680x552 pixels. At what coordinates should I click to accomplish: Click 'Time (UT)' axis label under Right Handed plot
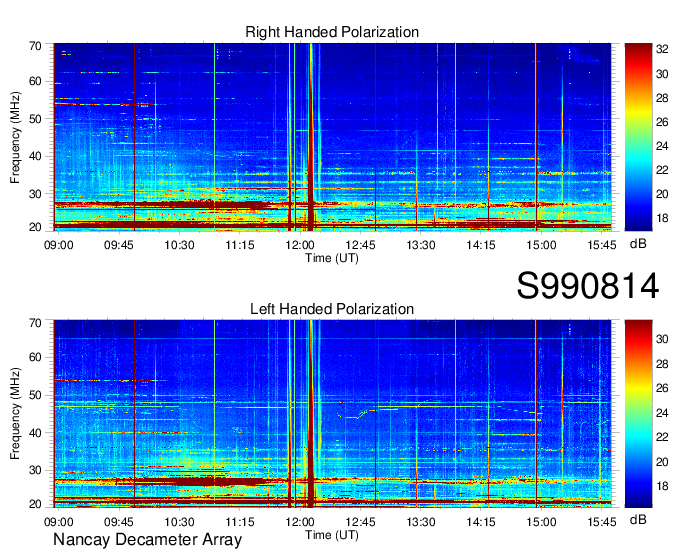click(332, 258)
